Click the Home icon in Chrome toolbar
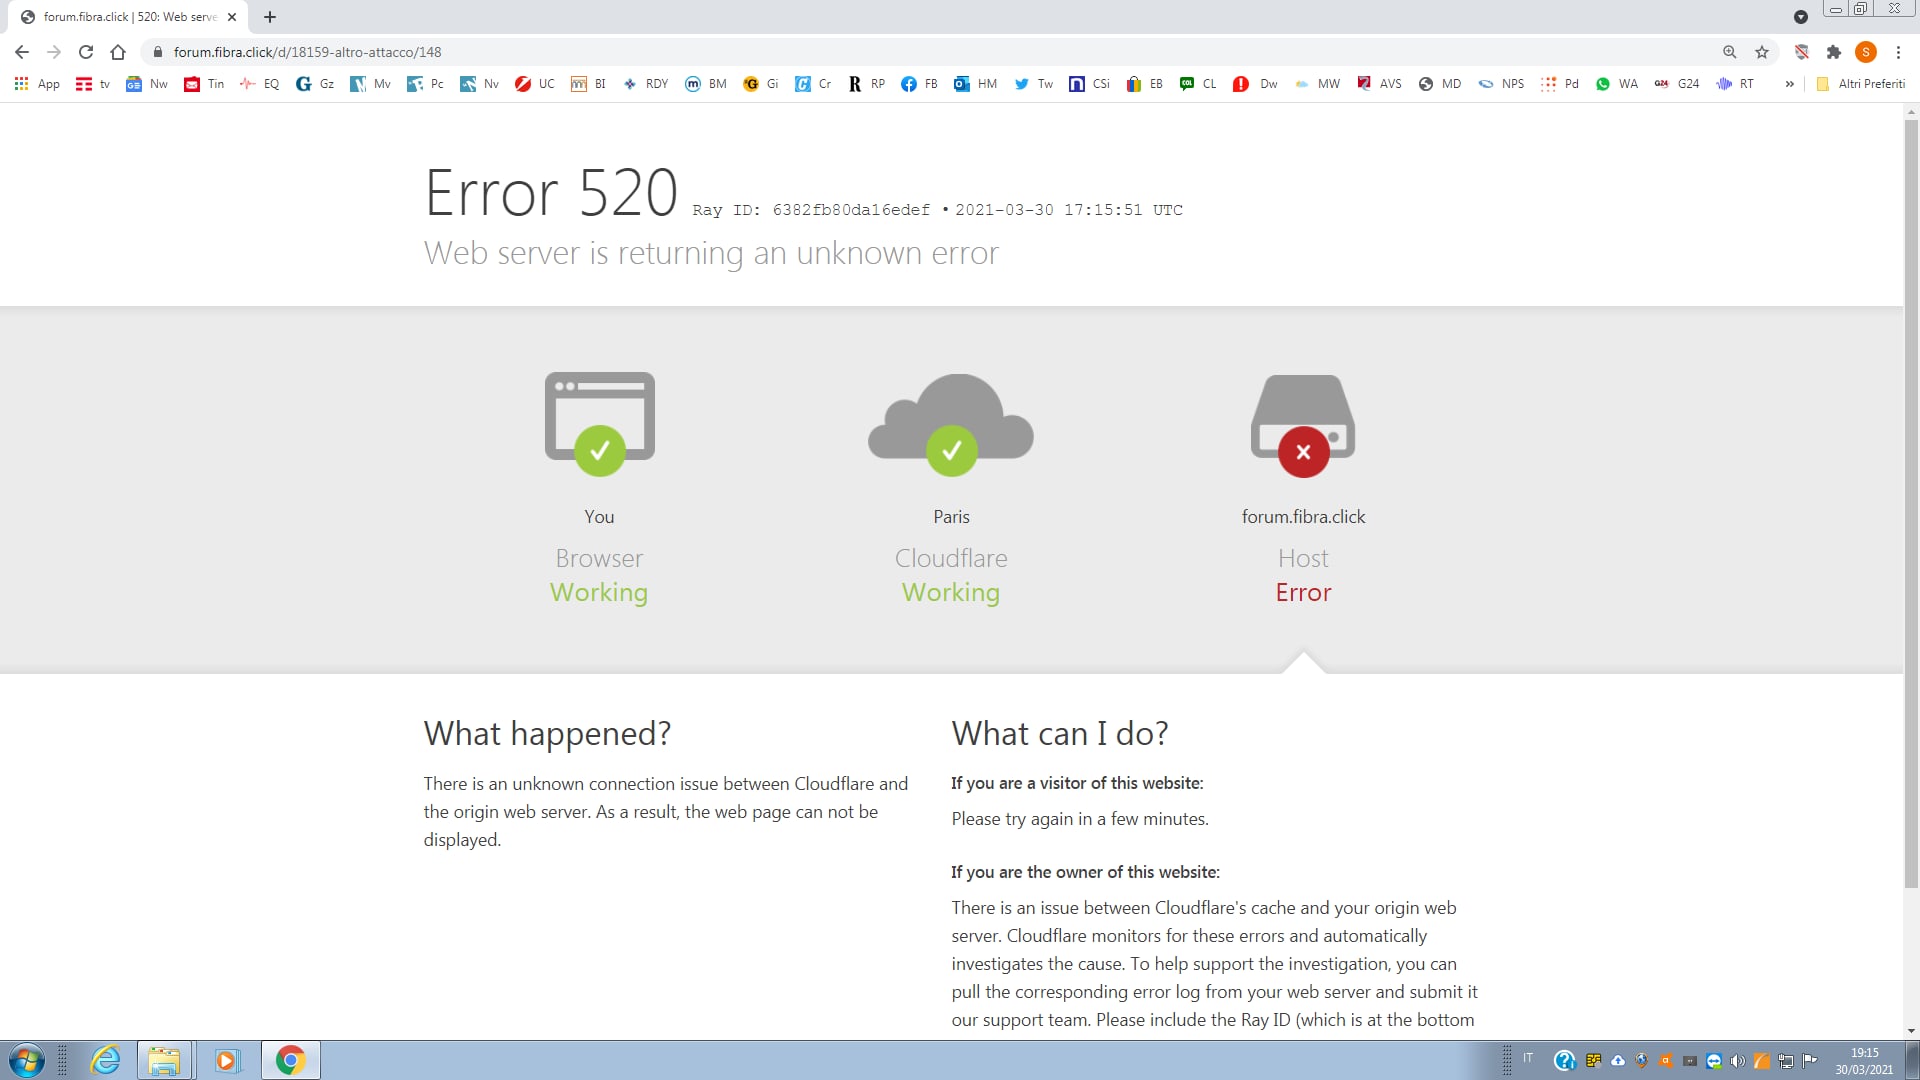The image size is (1920, 1080). click(118, 52)
